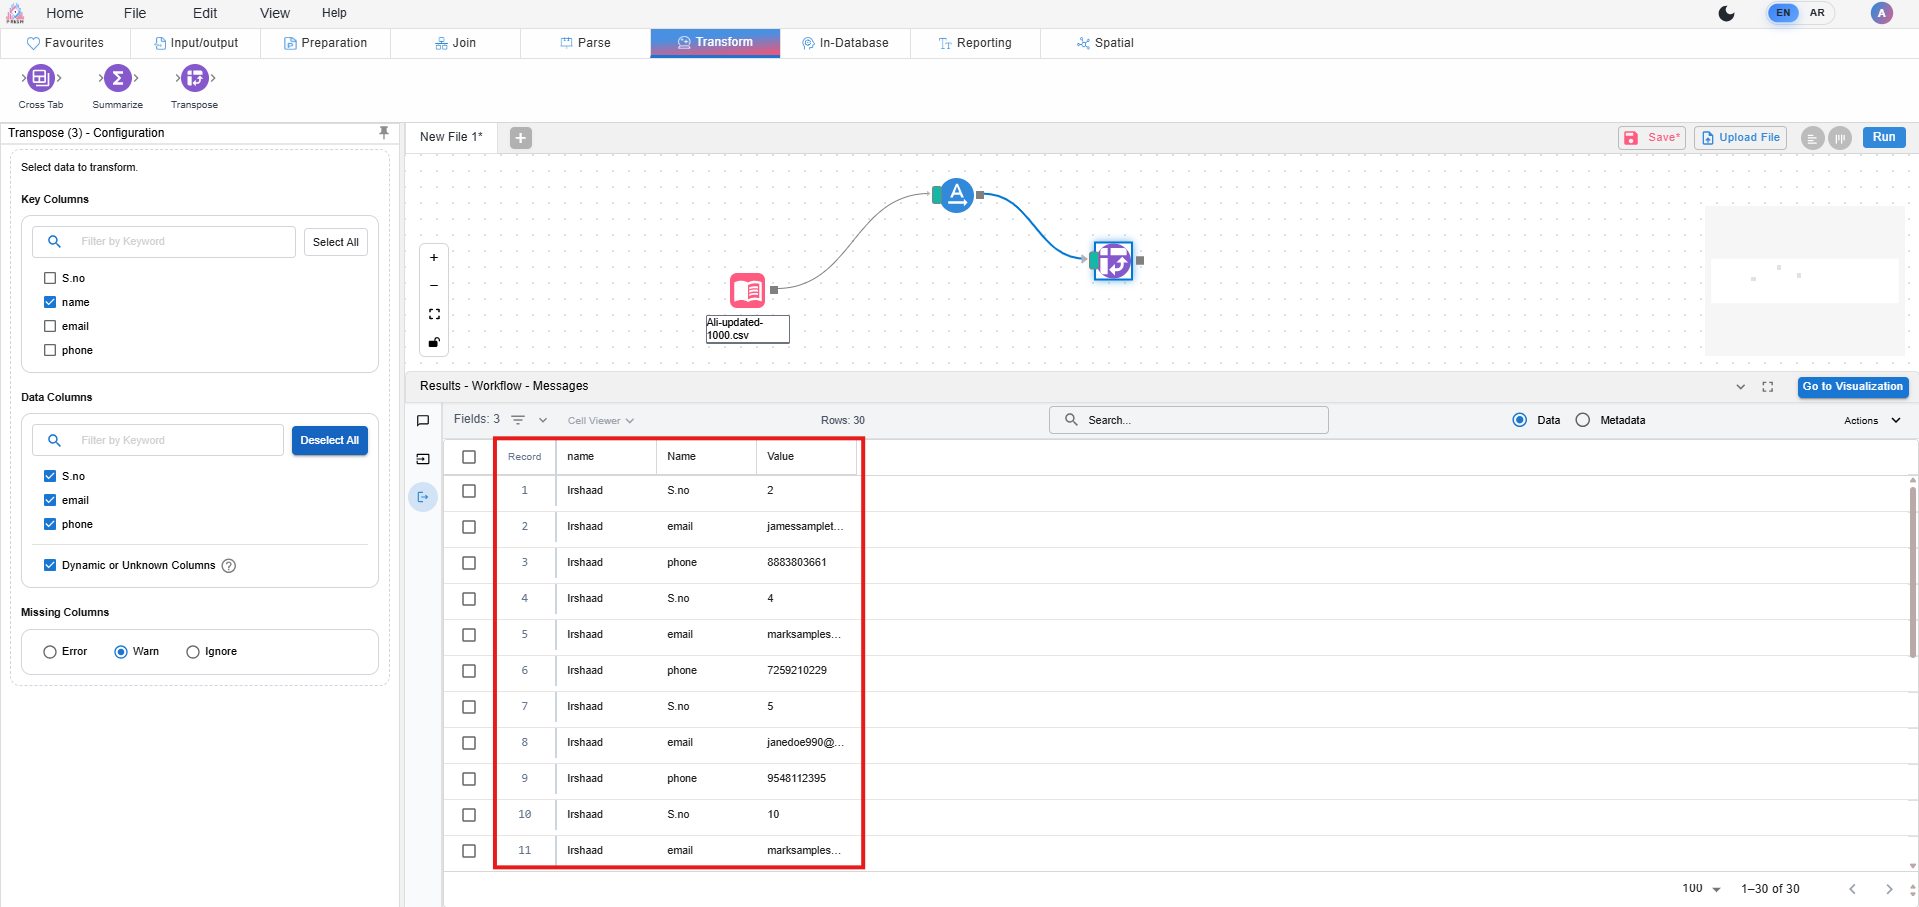Click the Run button
The width and height of the screenshot is (1919, 907).
pyautogui.click(x=1883, y=138)
